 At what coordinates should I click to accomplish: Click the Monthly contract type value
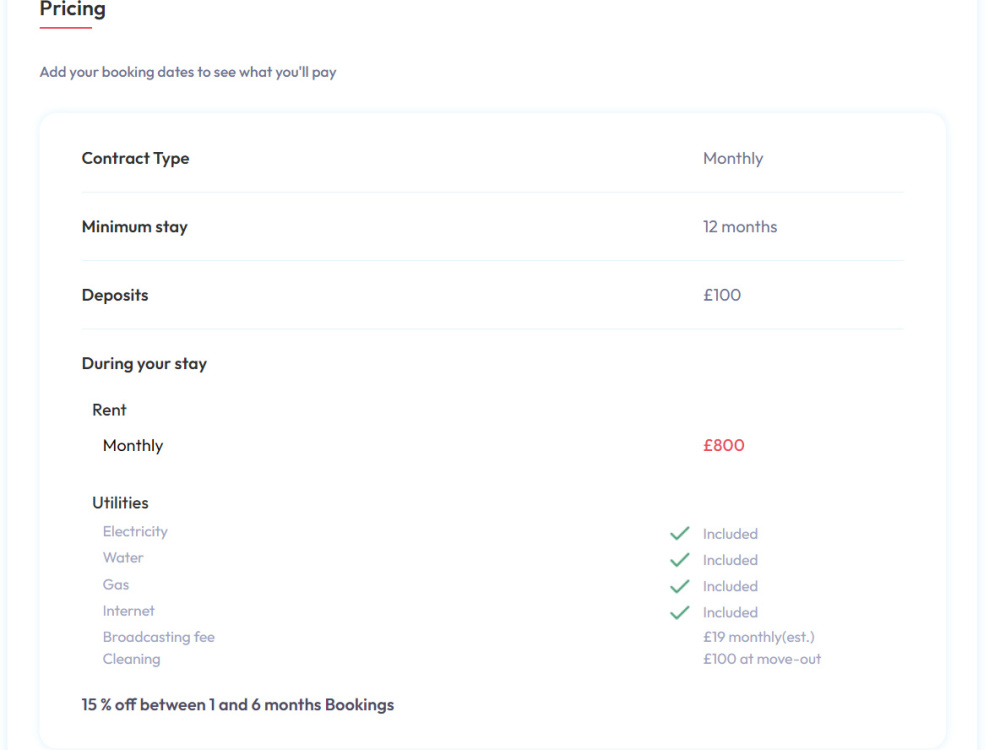[733, 158]
